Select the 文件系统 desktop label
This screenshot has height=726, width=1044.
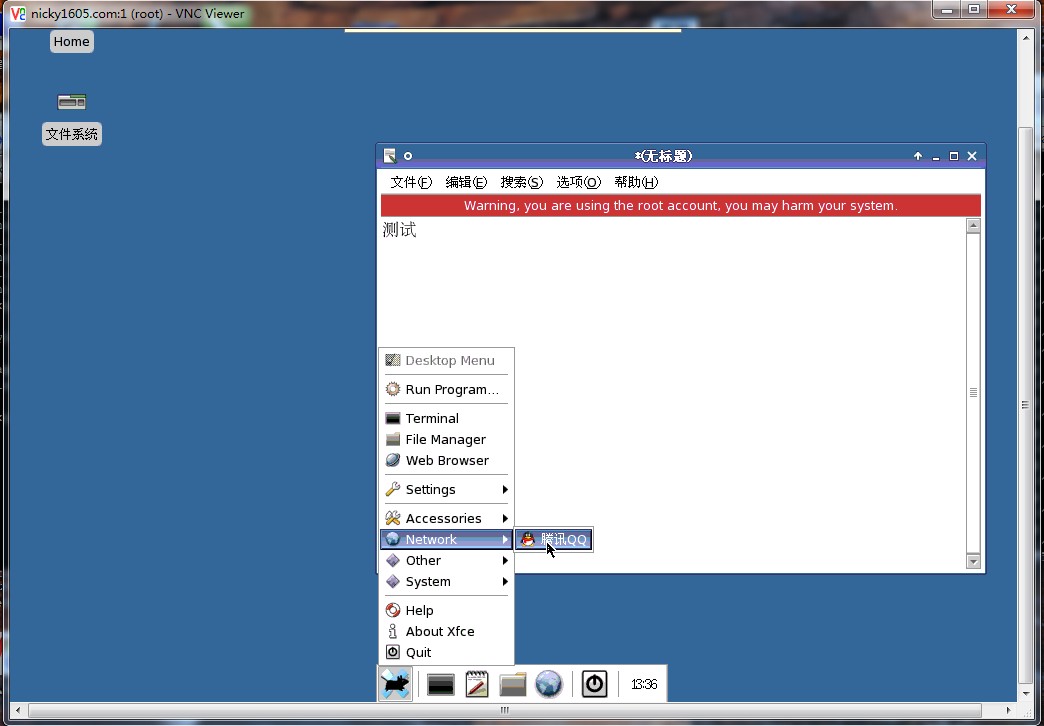point(71,134)
